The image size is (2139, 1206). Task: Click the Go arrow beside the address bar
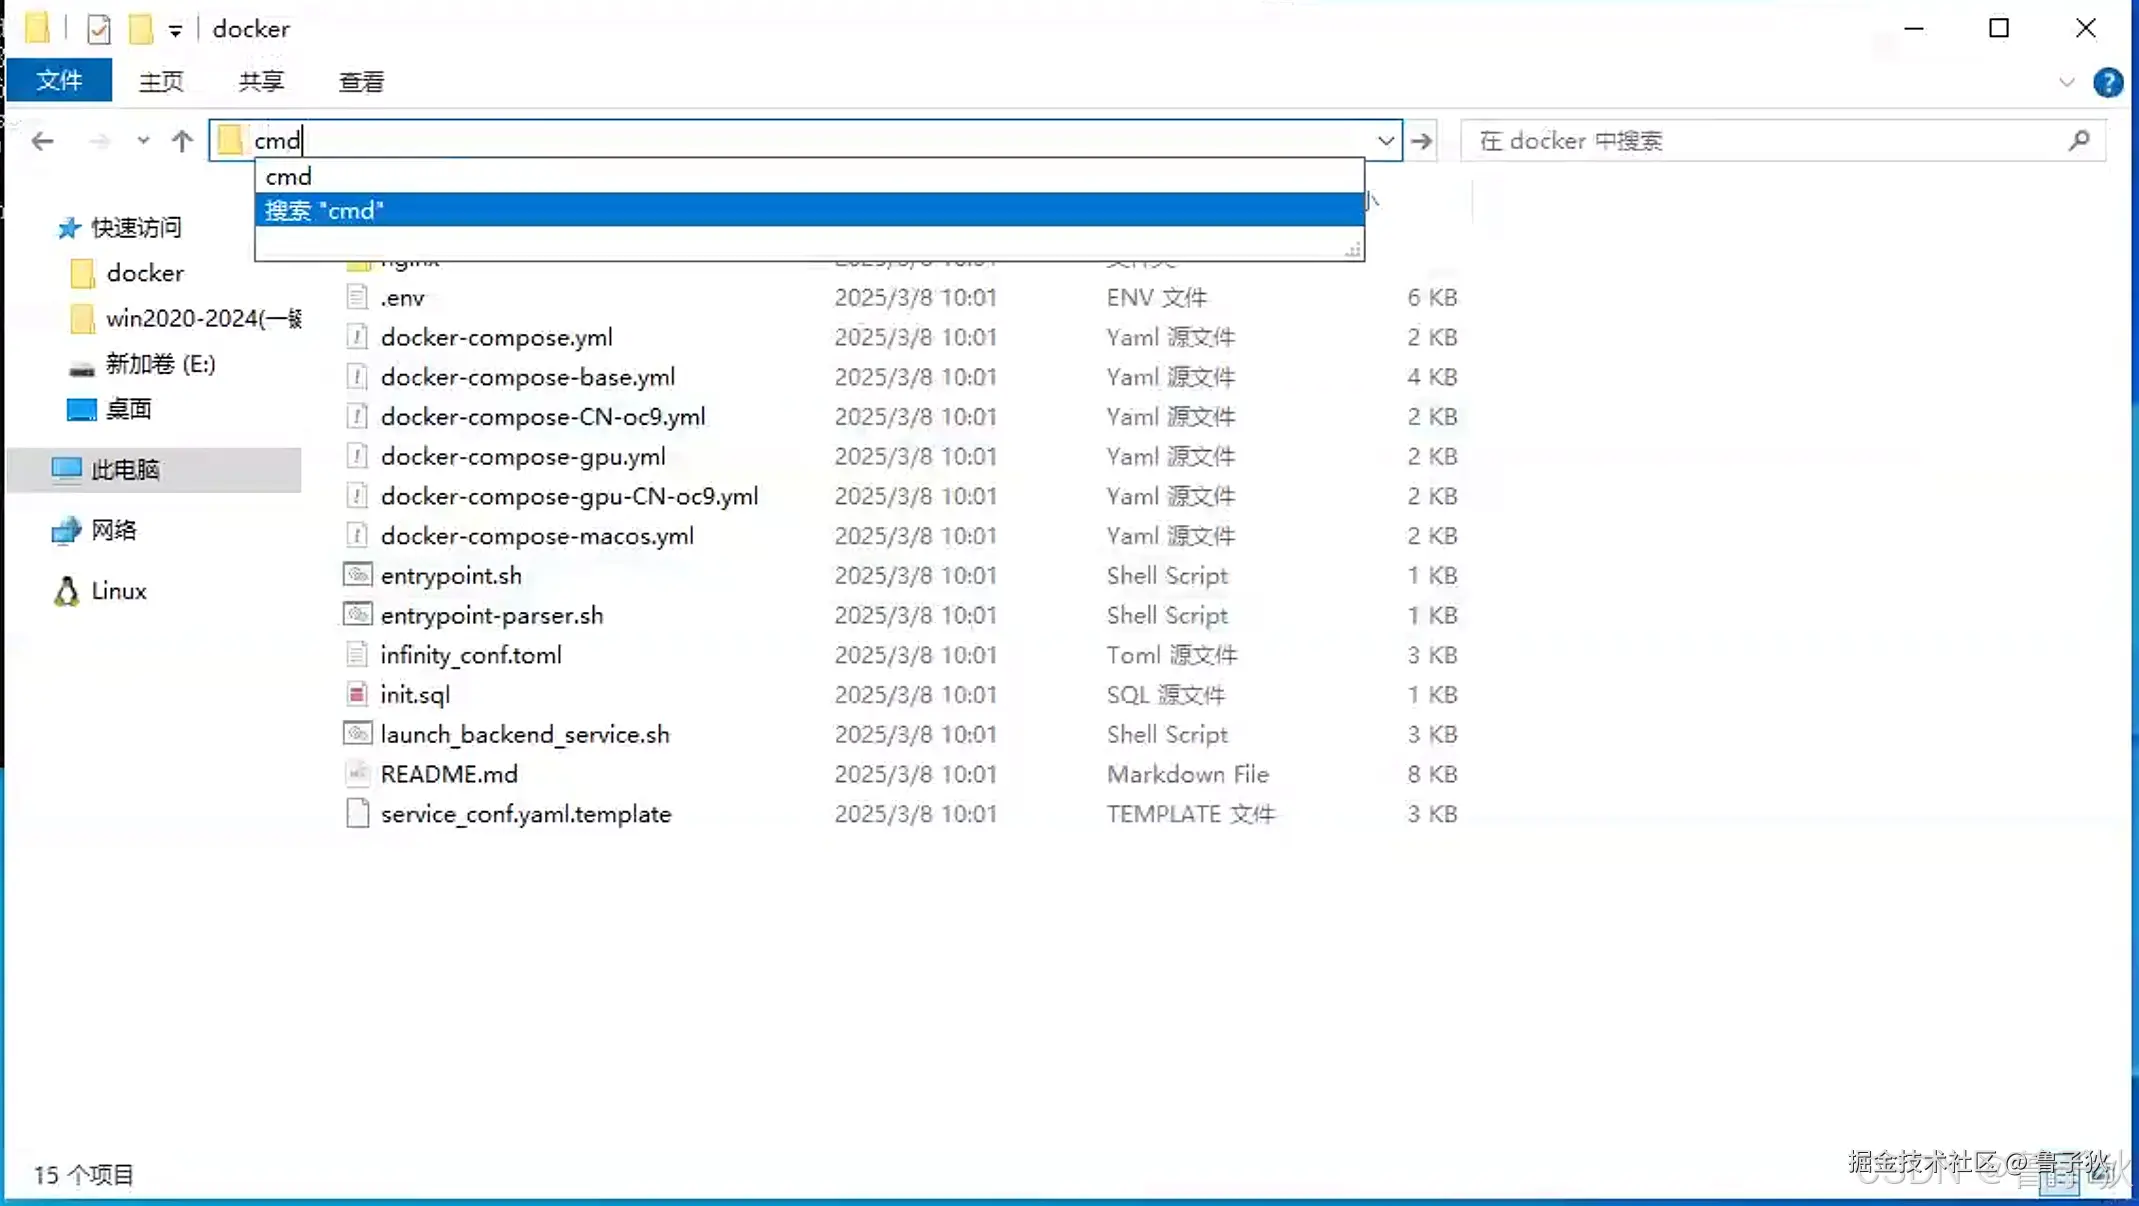click(x=1422, y=141)
